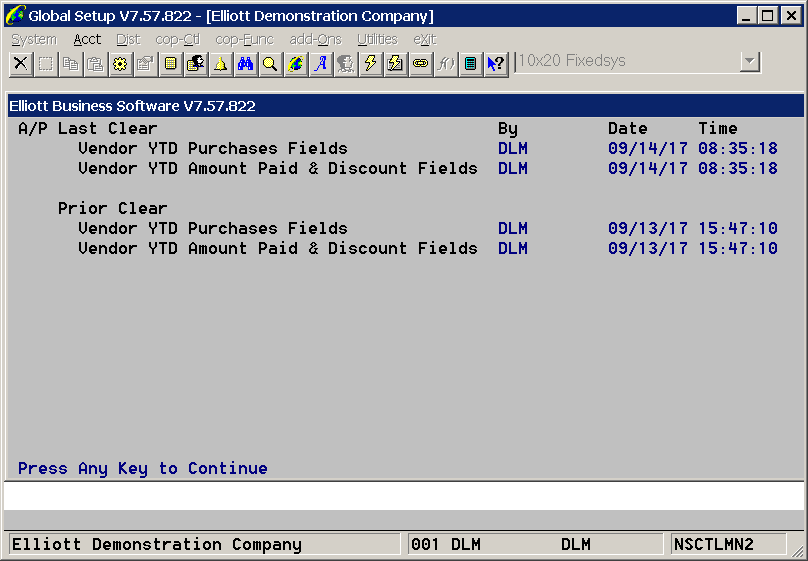Click the 09/13/17 date for Prior Purchases
Image resolution: width=808 pixels, height=561 pixels.
648,228
